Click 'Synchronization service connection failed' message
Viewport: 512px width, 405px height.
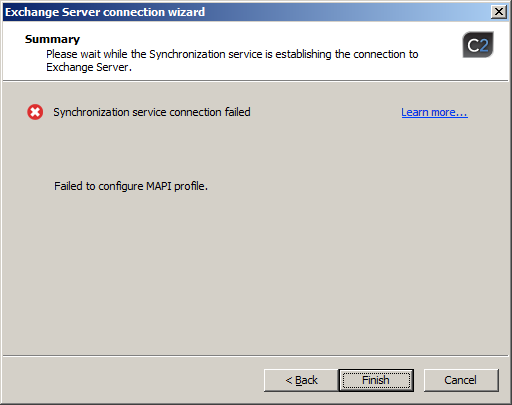click(152, 112)
